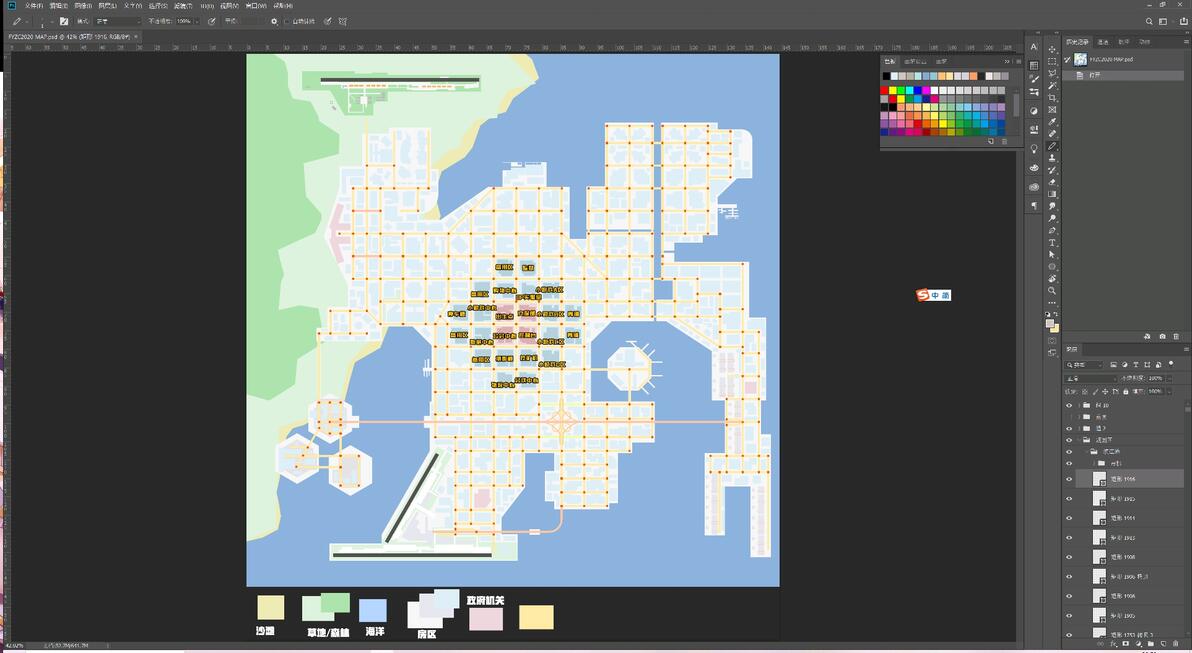Select the Eraser tool
Viewport: 1192px width, 653px height.
click(1052, 182)
